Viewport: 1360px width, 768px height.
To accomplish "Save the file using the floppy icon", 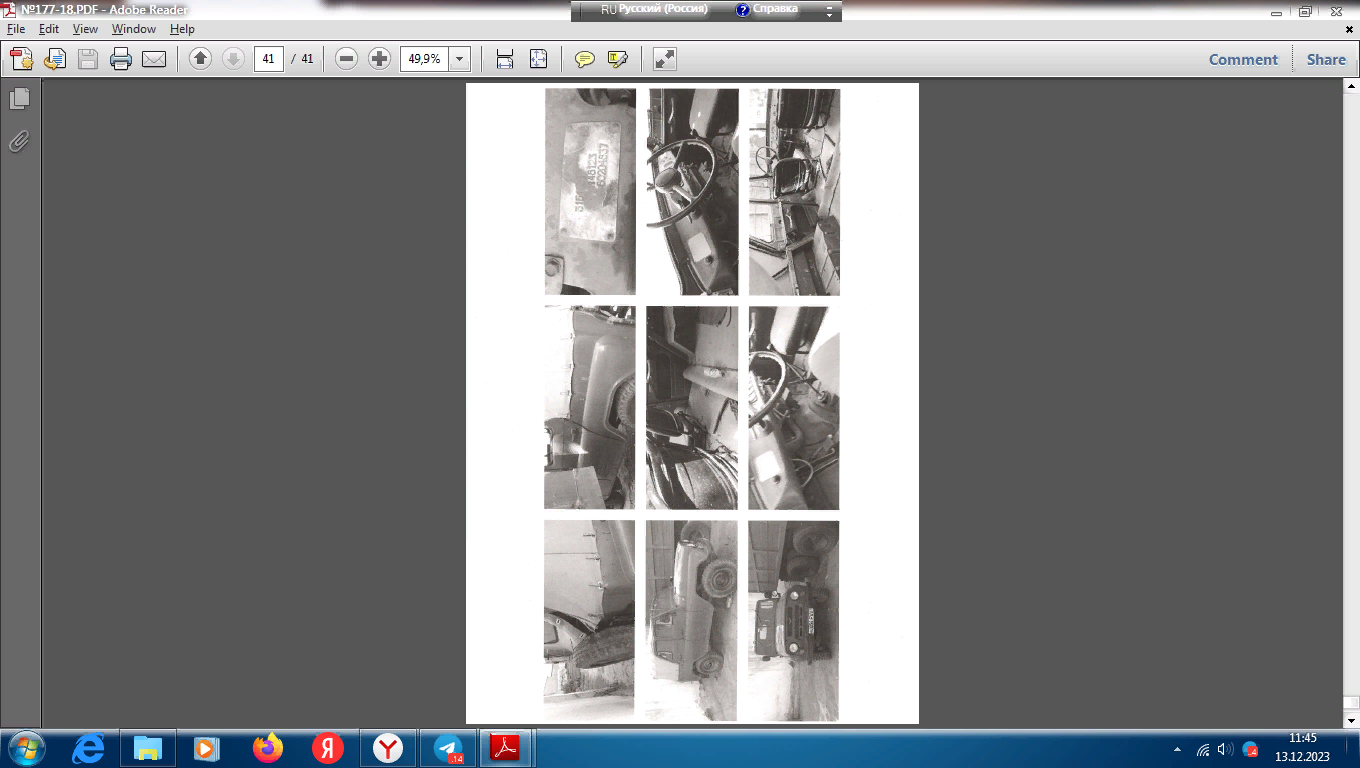I will pos(88,59).
